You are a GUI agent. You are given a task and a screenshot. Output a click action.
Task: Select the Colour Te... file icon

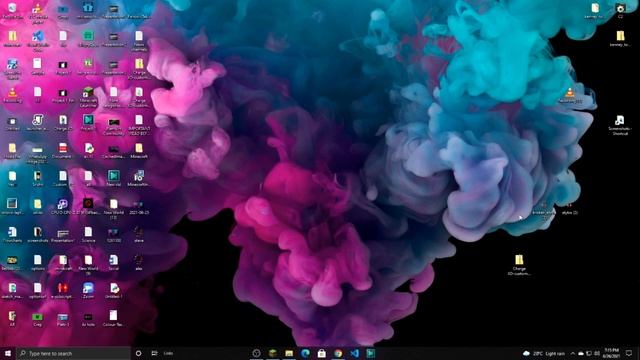point(113,318)
